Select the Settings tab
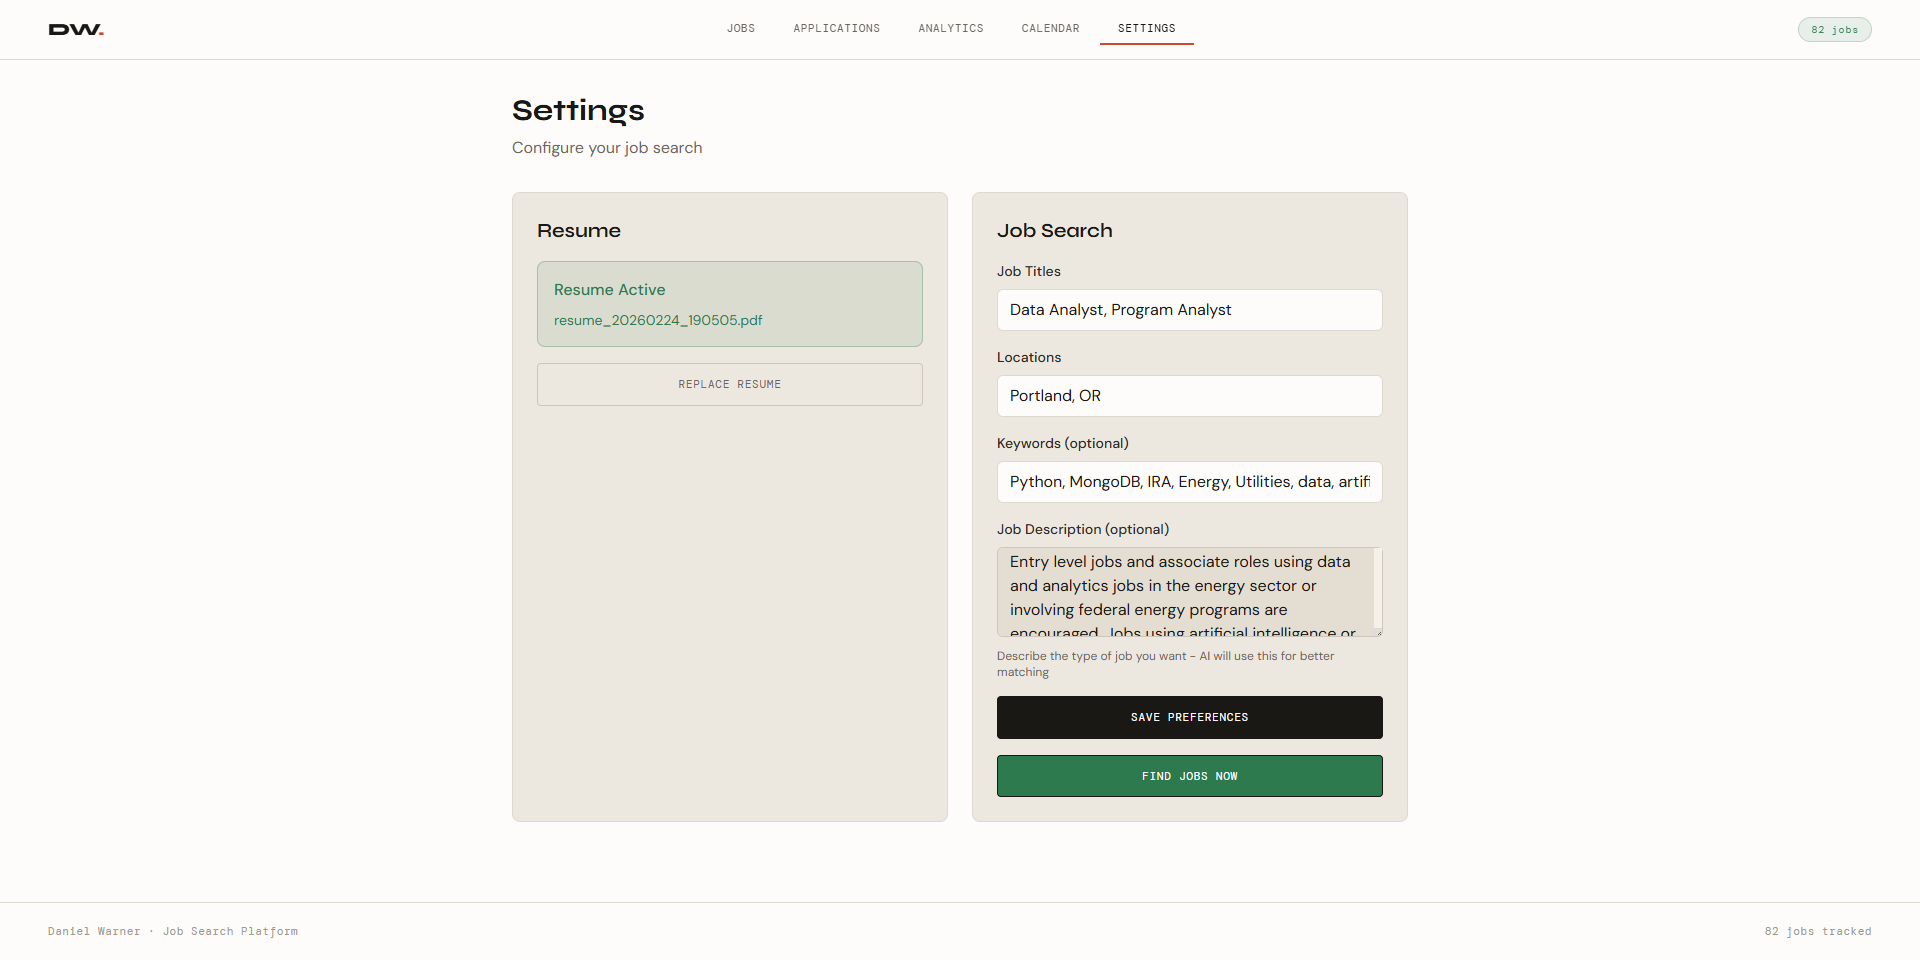1920x960 pixels. [1147, 29]
